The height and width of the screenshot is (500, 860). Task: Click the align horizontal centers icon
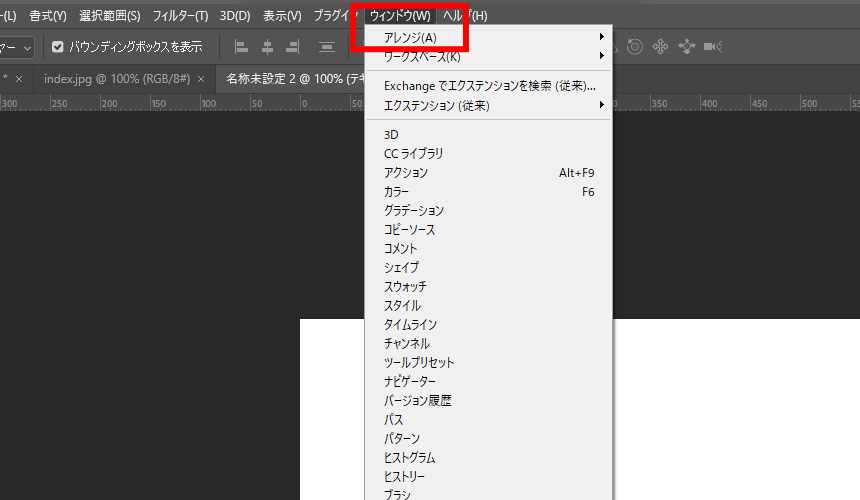click(x=267, y=47)
